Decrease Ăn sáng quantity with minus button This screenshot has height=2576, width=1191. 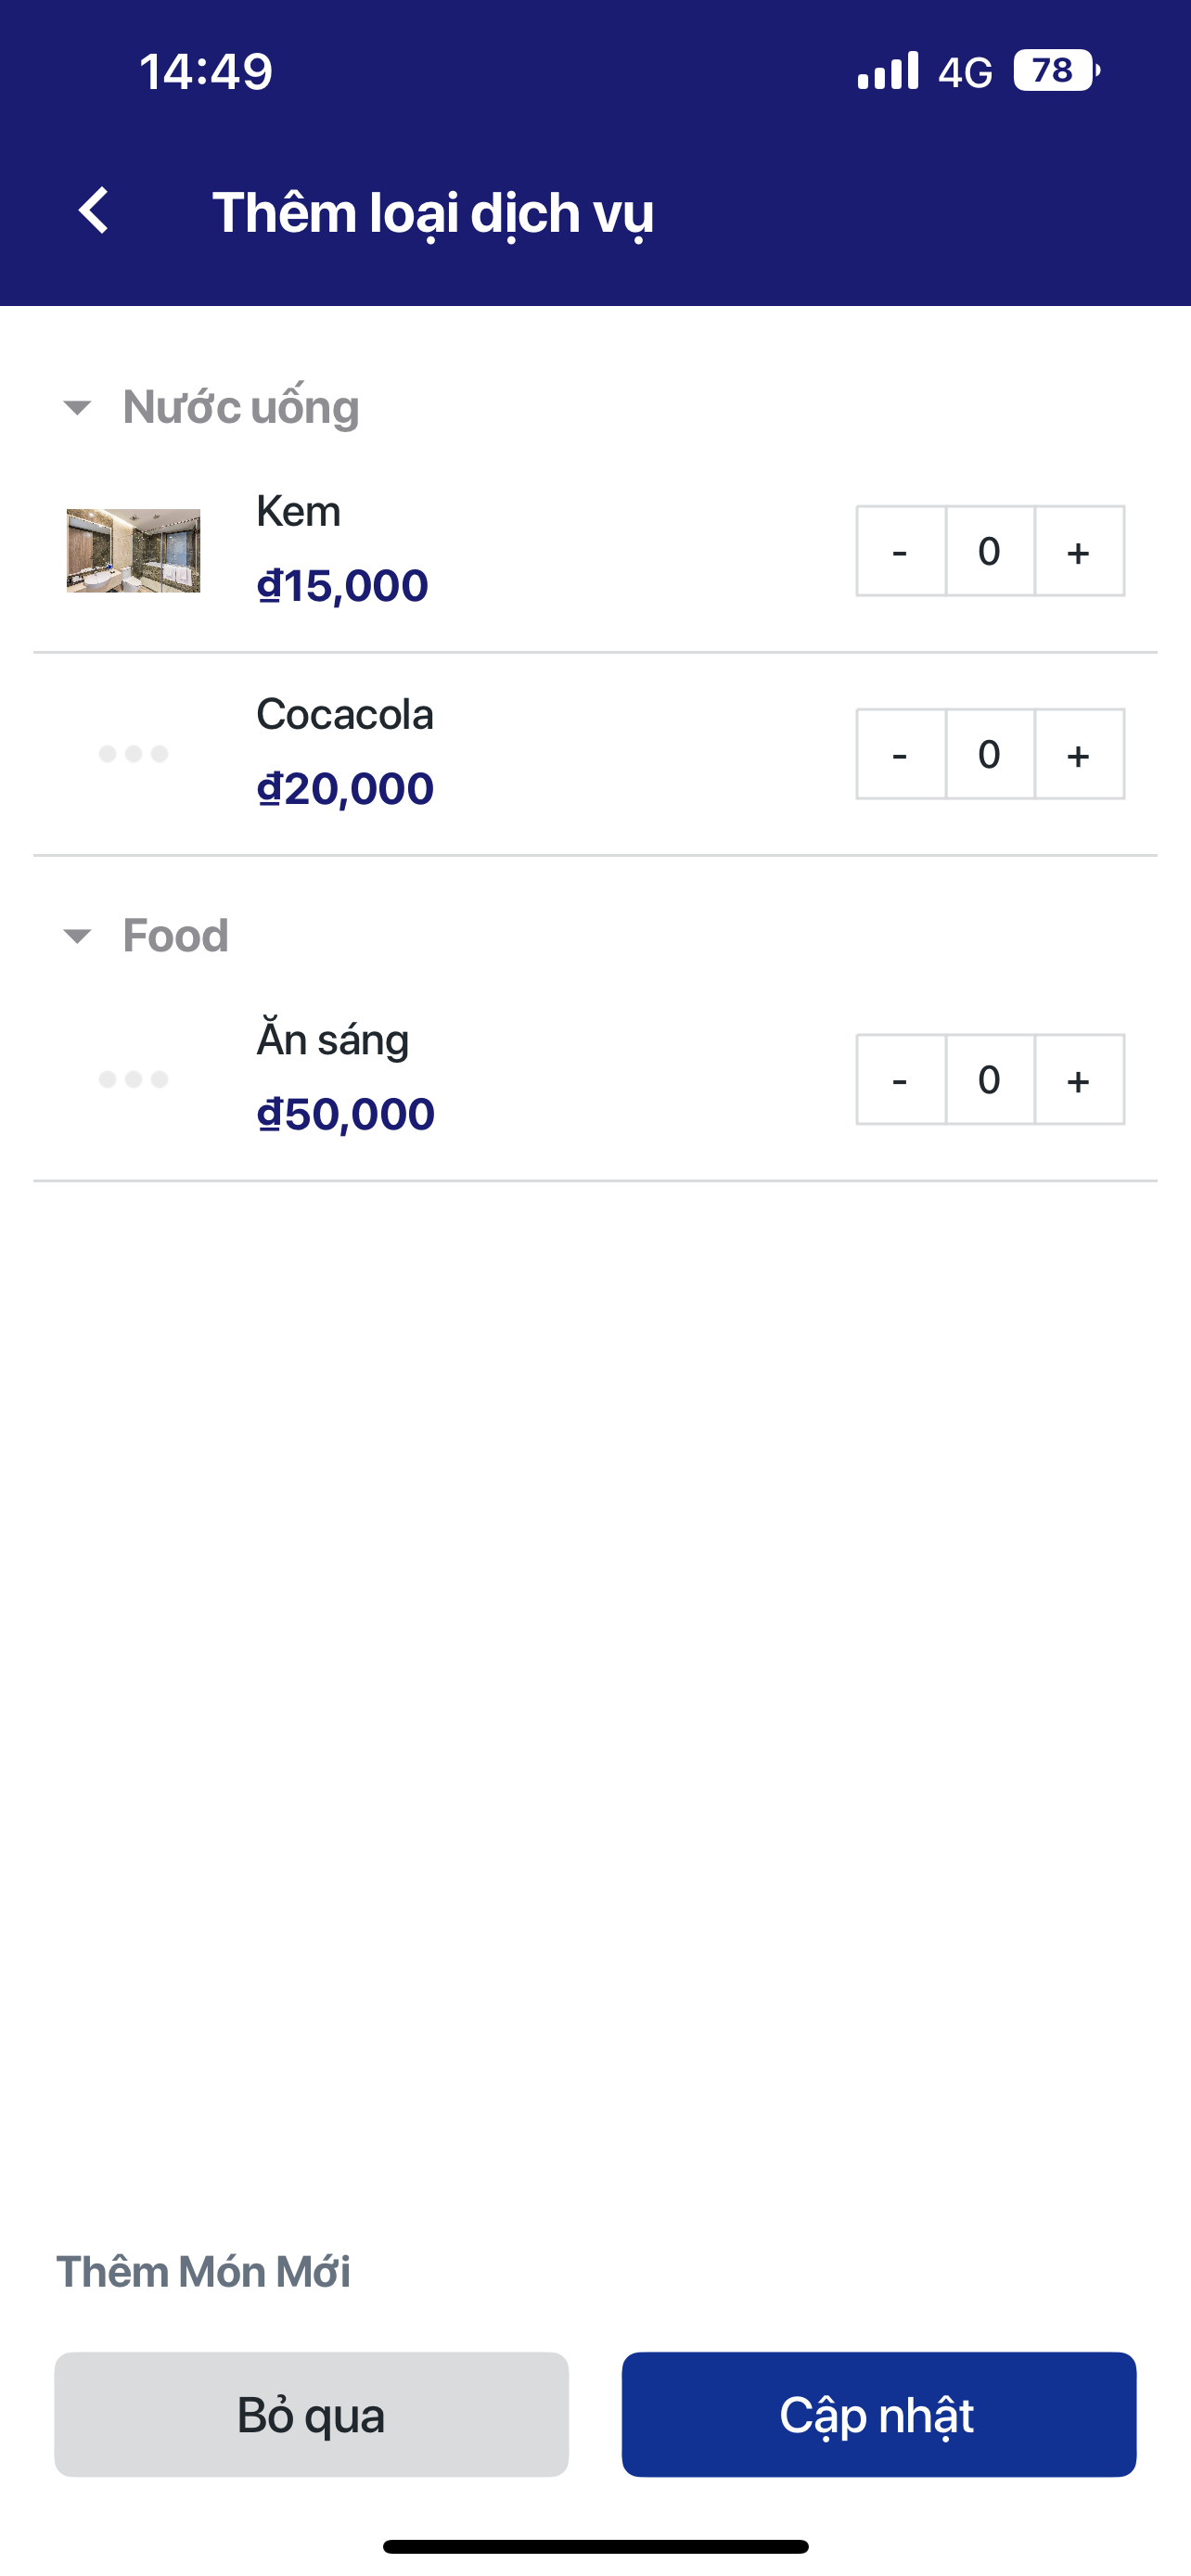900,1080
